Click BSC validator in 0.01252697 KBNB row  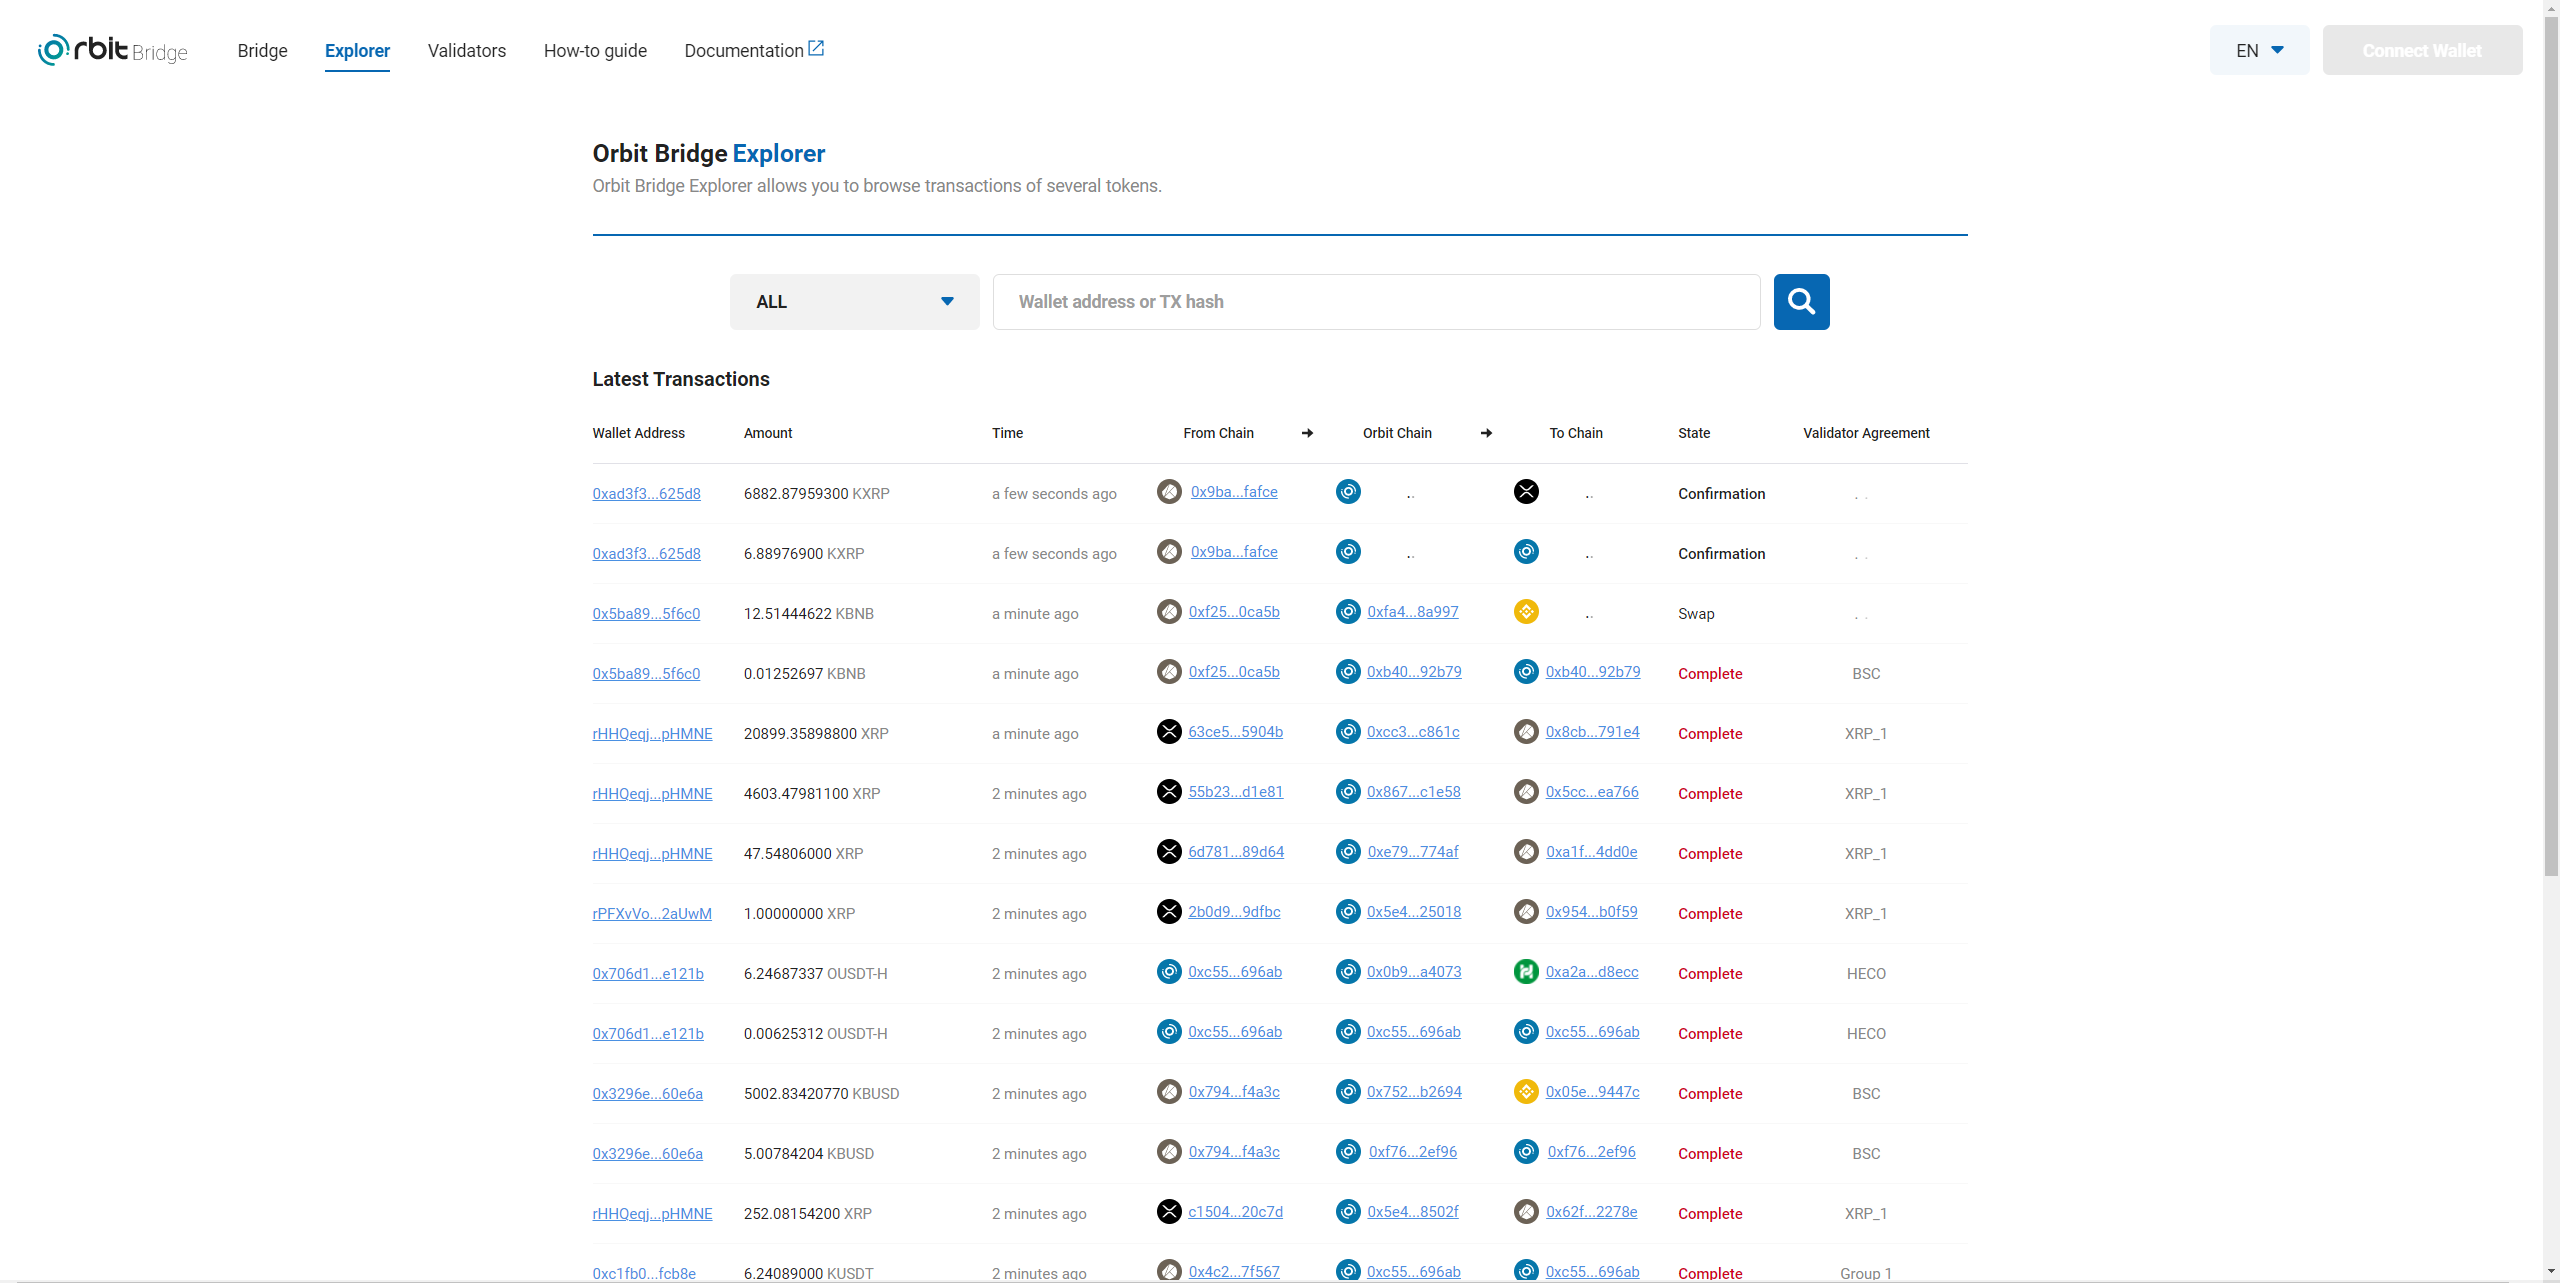(x=1866, y=674)
